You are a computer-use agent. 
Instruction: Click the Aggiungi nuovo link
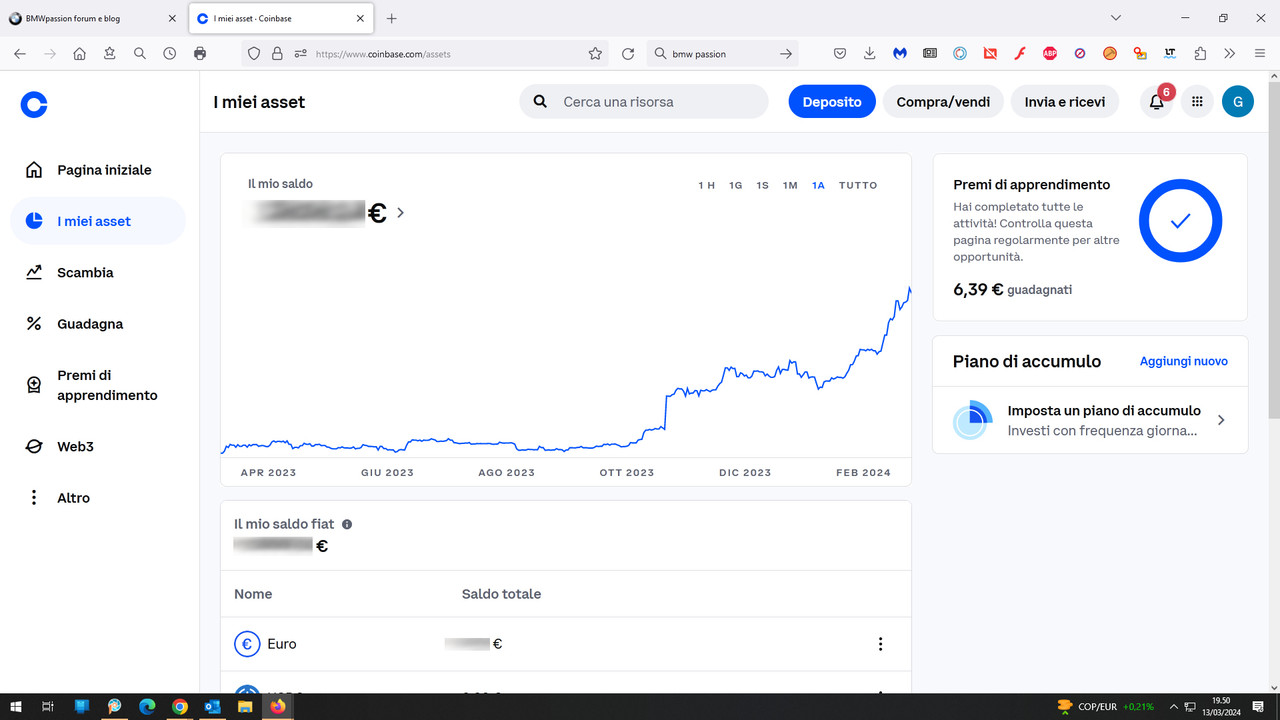[x=1184, y=361]
